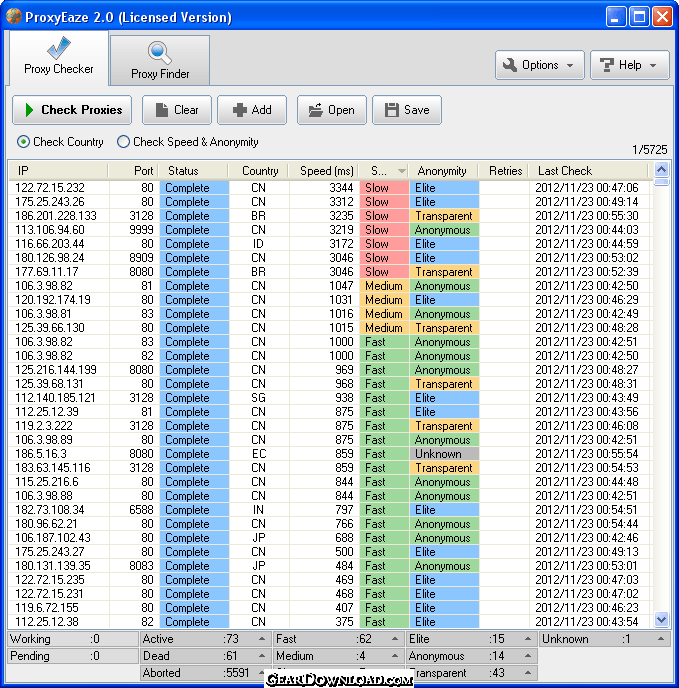The width and height of the screenshot is (679, 688).
Task: Switch to the Proxy Checker tab
Action: point(59,57)
